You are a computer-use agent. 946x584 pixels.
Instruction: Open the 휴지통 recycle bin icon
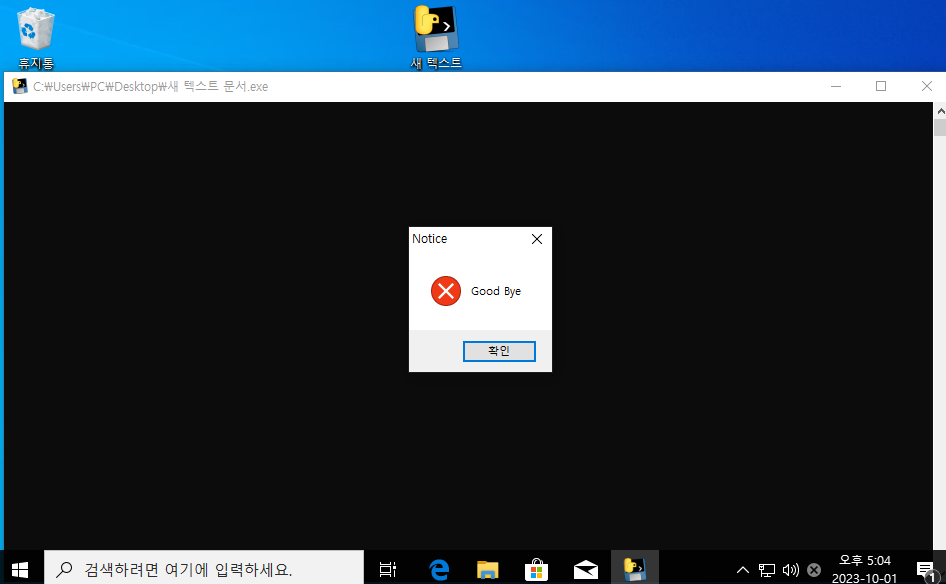coord(36,37)
